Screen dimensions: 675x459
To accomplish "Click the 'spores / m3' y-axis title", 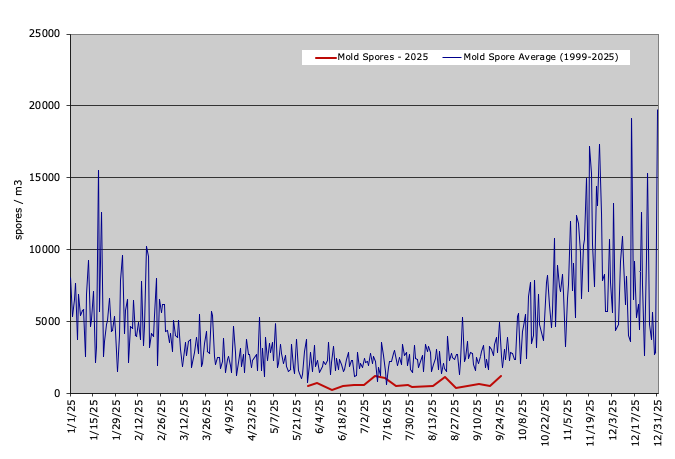I will (19, 209).
